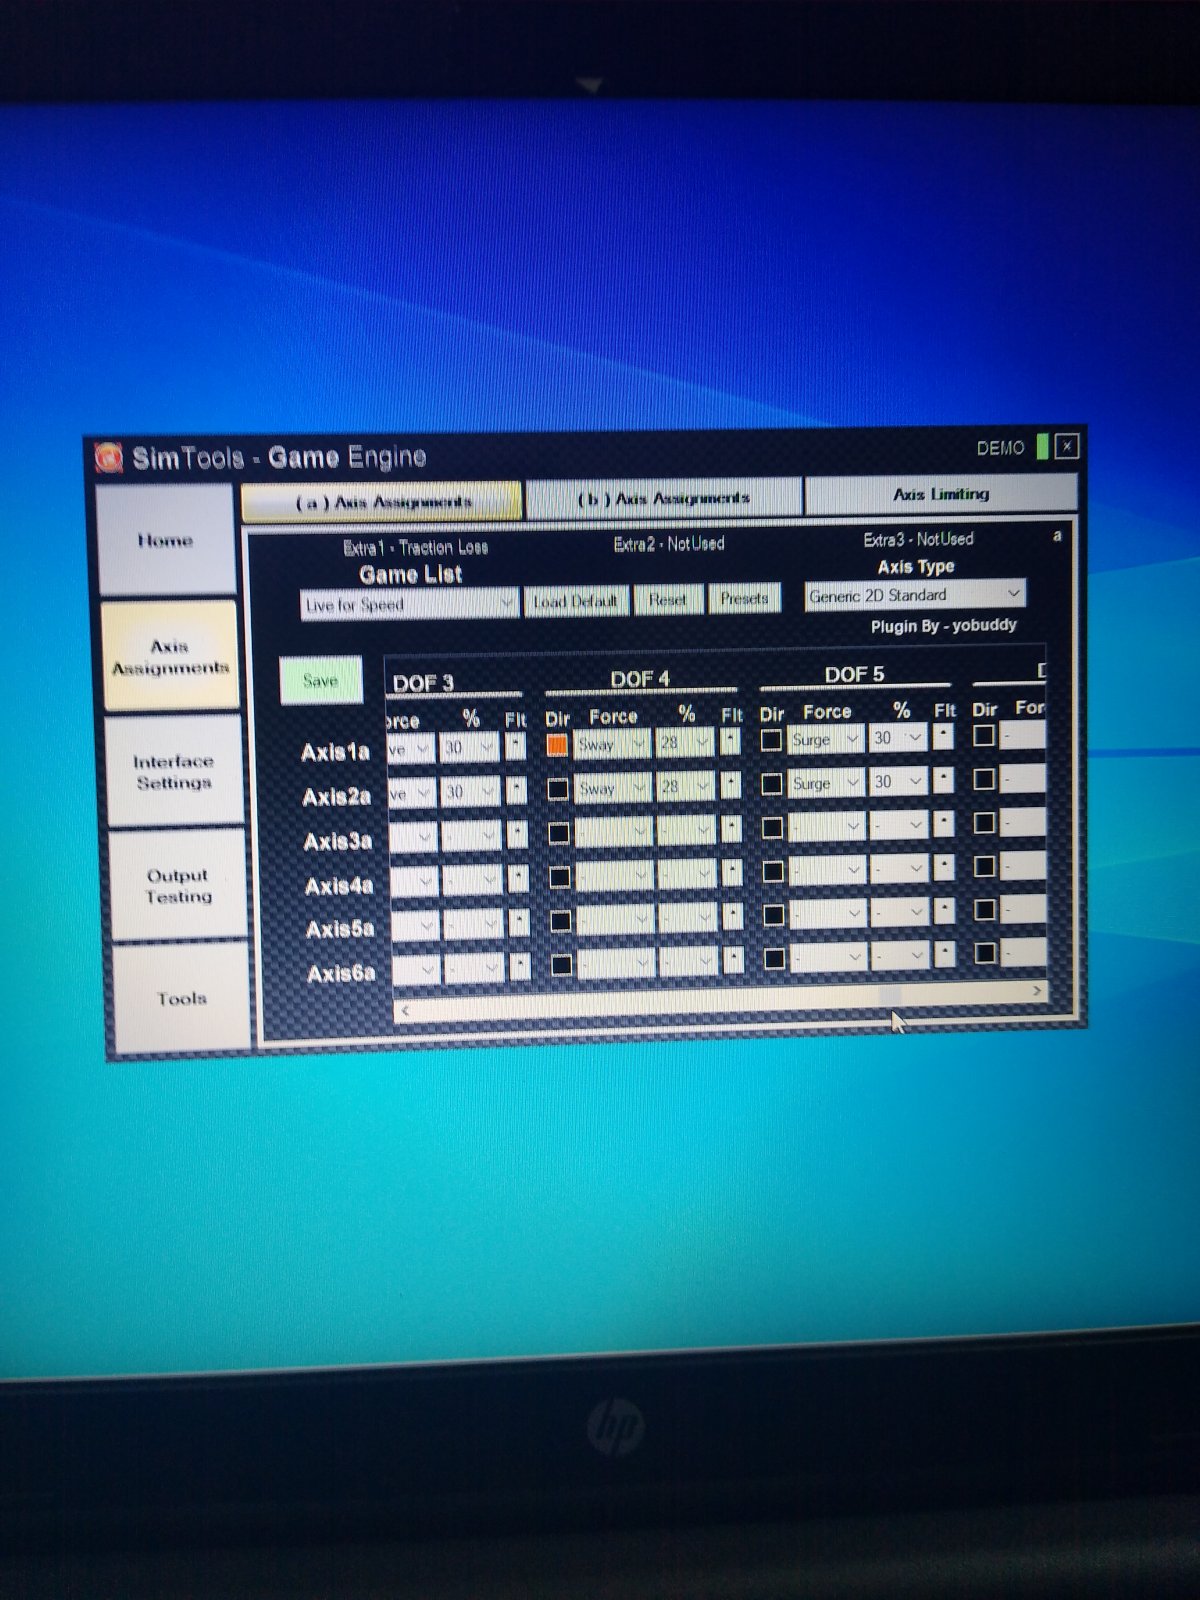Click the Extra2 - NotUsed label
The width and height of the screenshot is (1200, 1600).
click(668, 543)
